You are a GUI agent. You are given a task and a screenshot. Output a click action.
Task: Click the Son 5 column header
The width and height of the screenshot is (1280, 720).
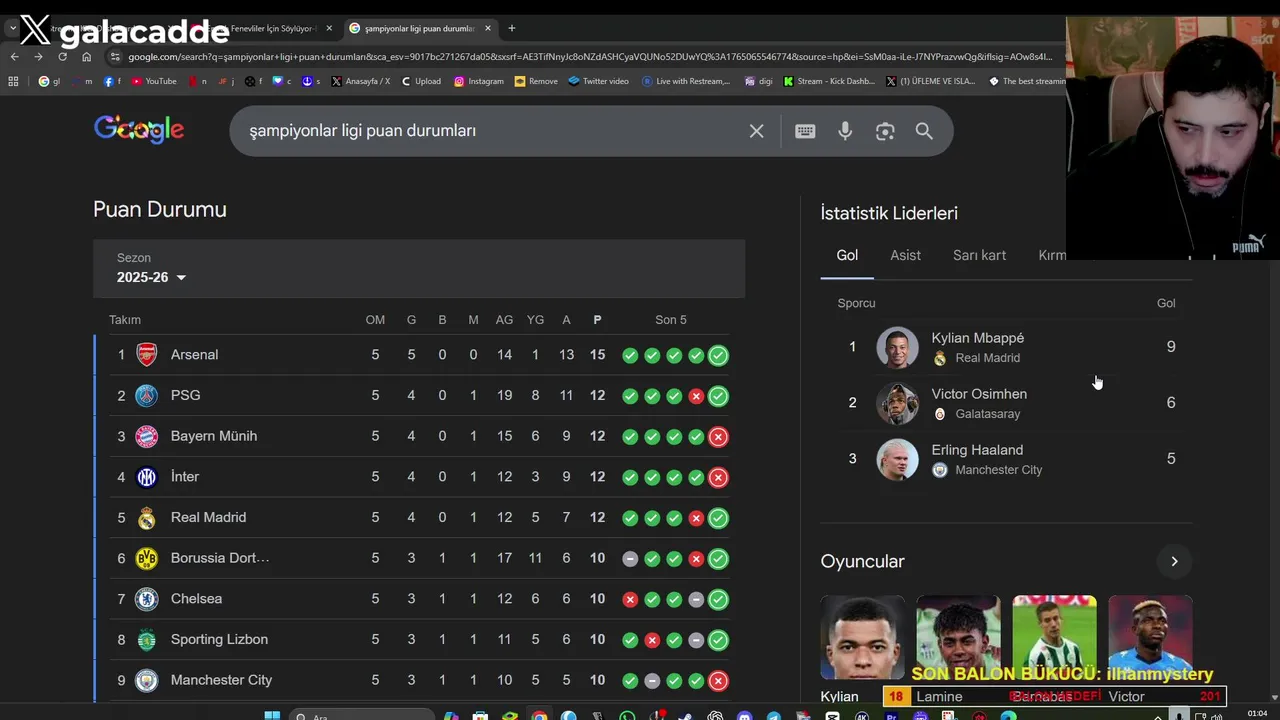[671, 320]
